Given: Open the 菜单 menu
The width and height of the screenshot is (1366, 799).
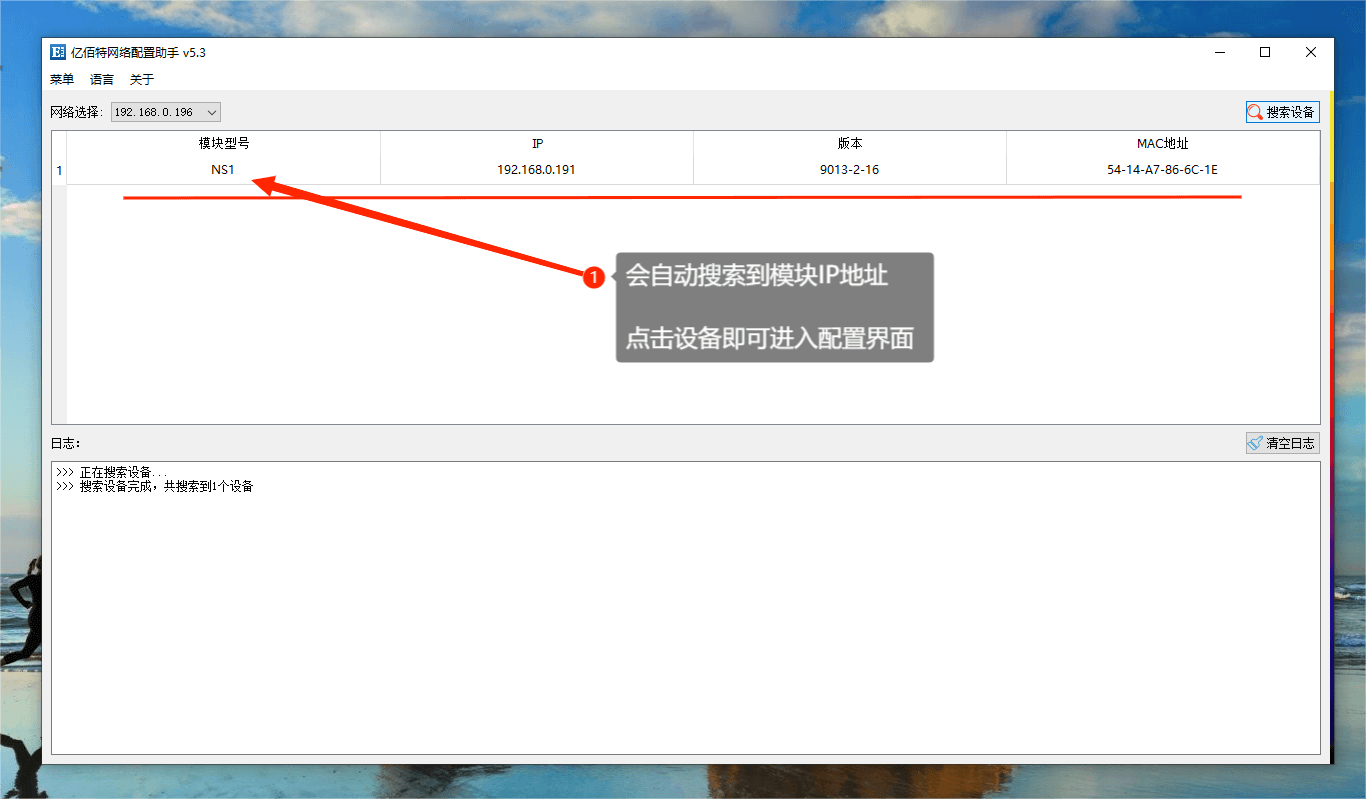Looking at the screenshot, I should coord(62,79).
